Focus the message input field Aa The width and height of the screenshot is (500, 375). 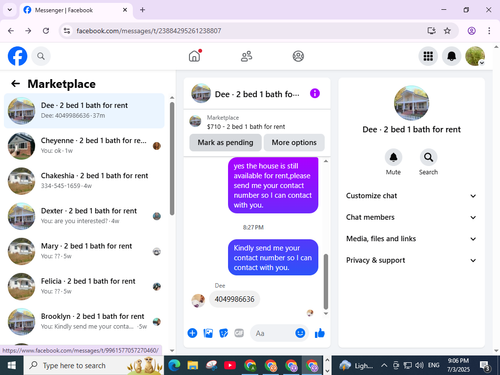(x=273, y=333)
